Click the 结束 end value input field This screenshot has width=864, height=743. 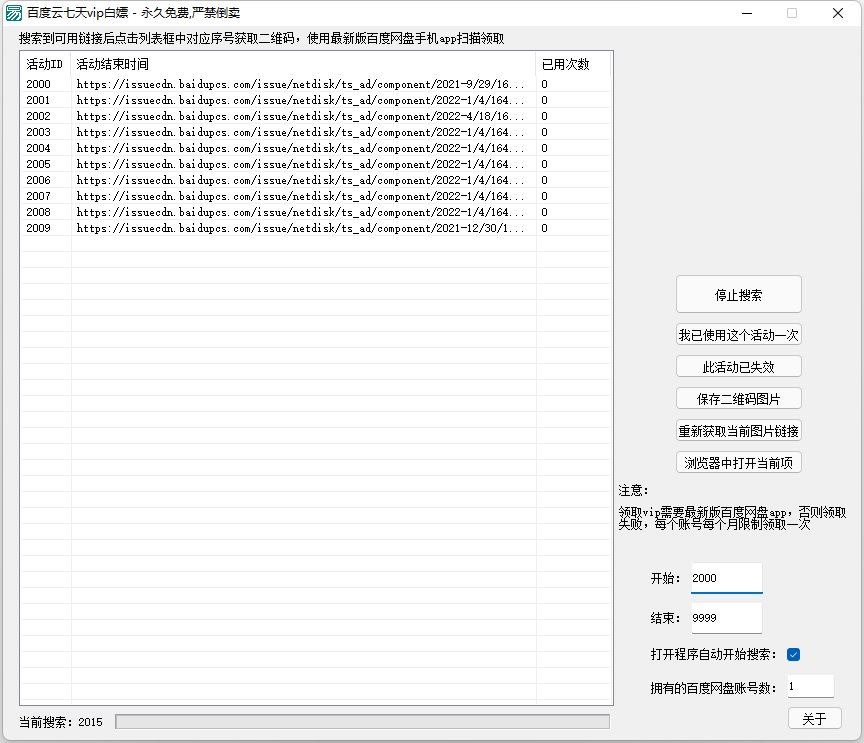726,617
